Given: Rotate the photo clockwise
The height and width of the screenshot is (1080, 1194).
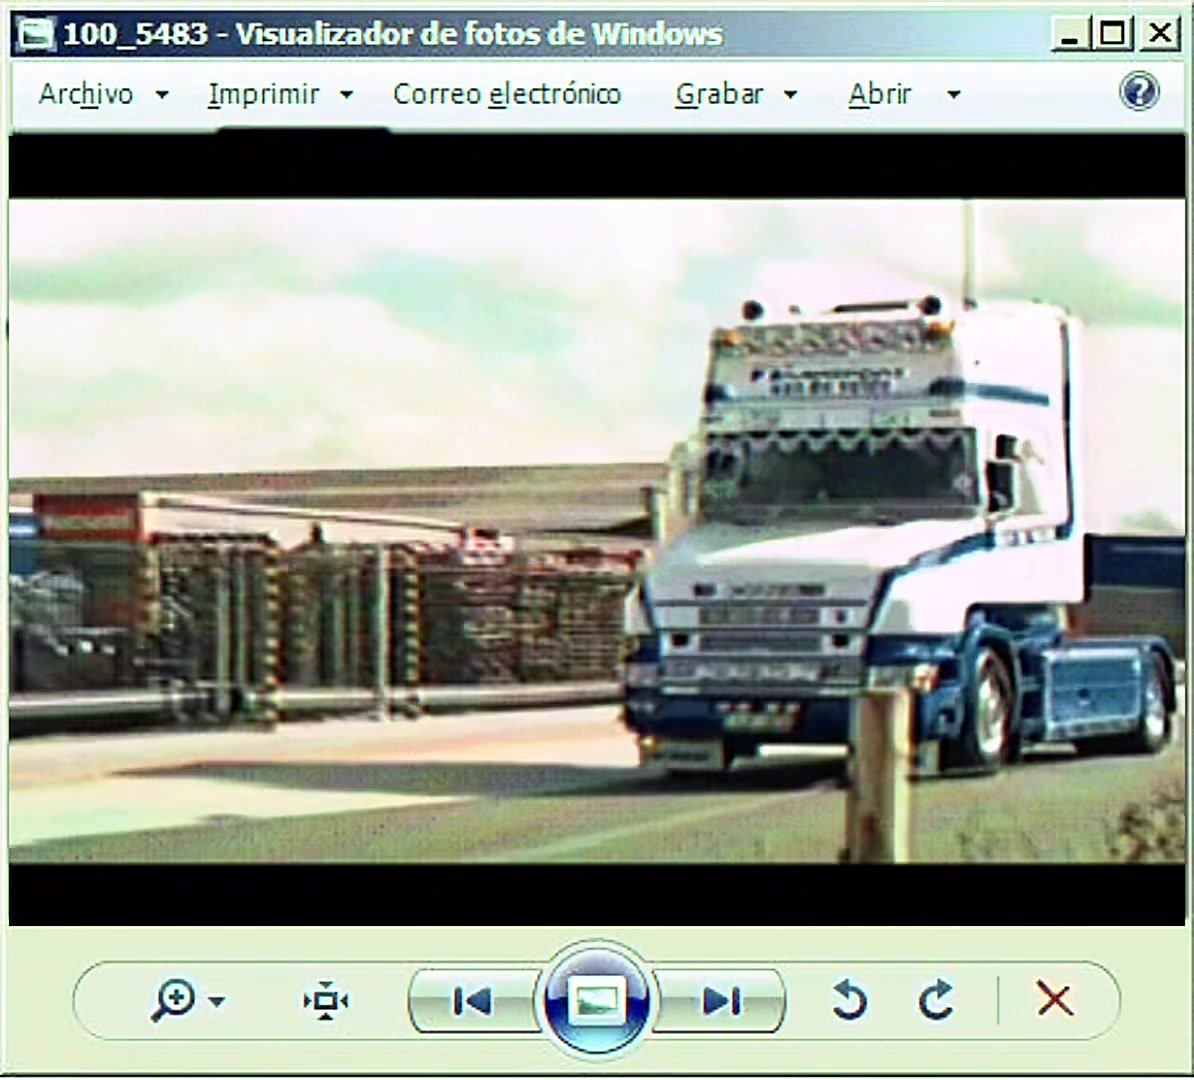Looking at the screenshot, I should [x=936, y=999].
